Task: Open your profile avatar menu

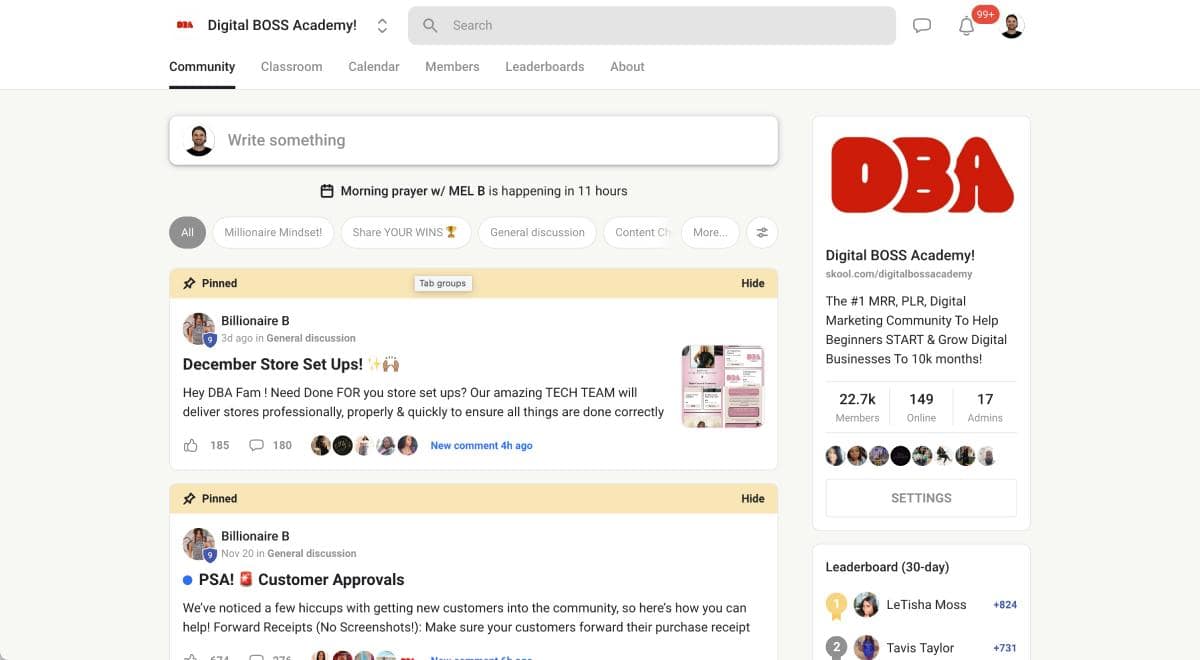Action: pyautogui.click(x=1011, y=25)
